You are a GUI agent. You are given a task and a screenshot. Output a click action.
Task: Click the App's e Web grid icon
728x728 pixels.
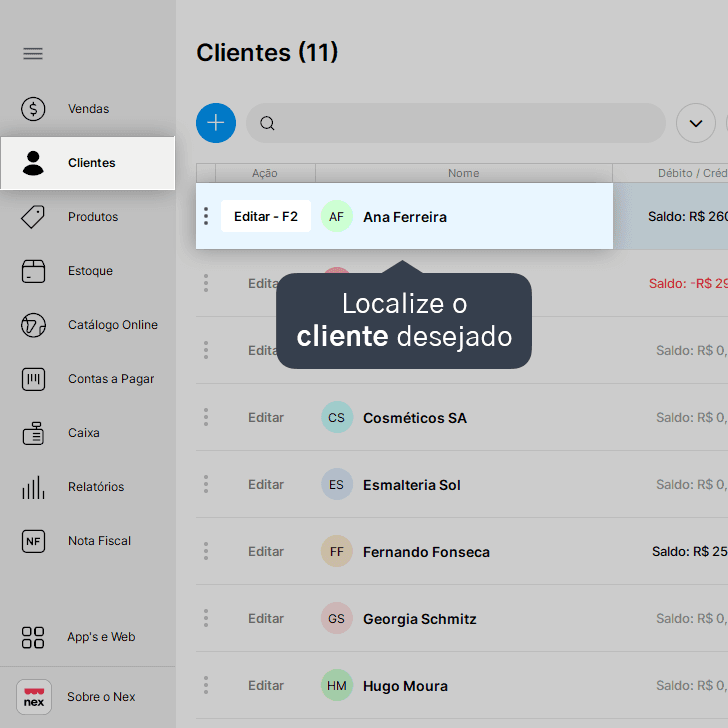pyautogui.click(x=33, y=637)
